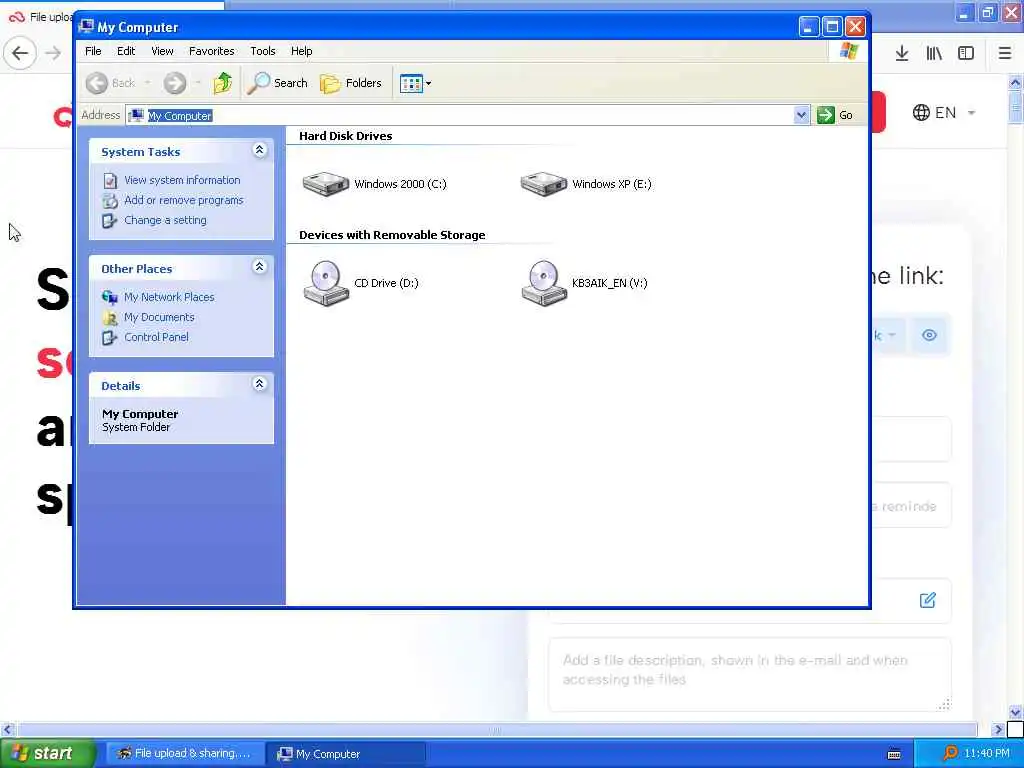Viewport: 1024px width, 768px height.
Task: Open the File menu
Action: click(x=93, y=51)
